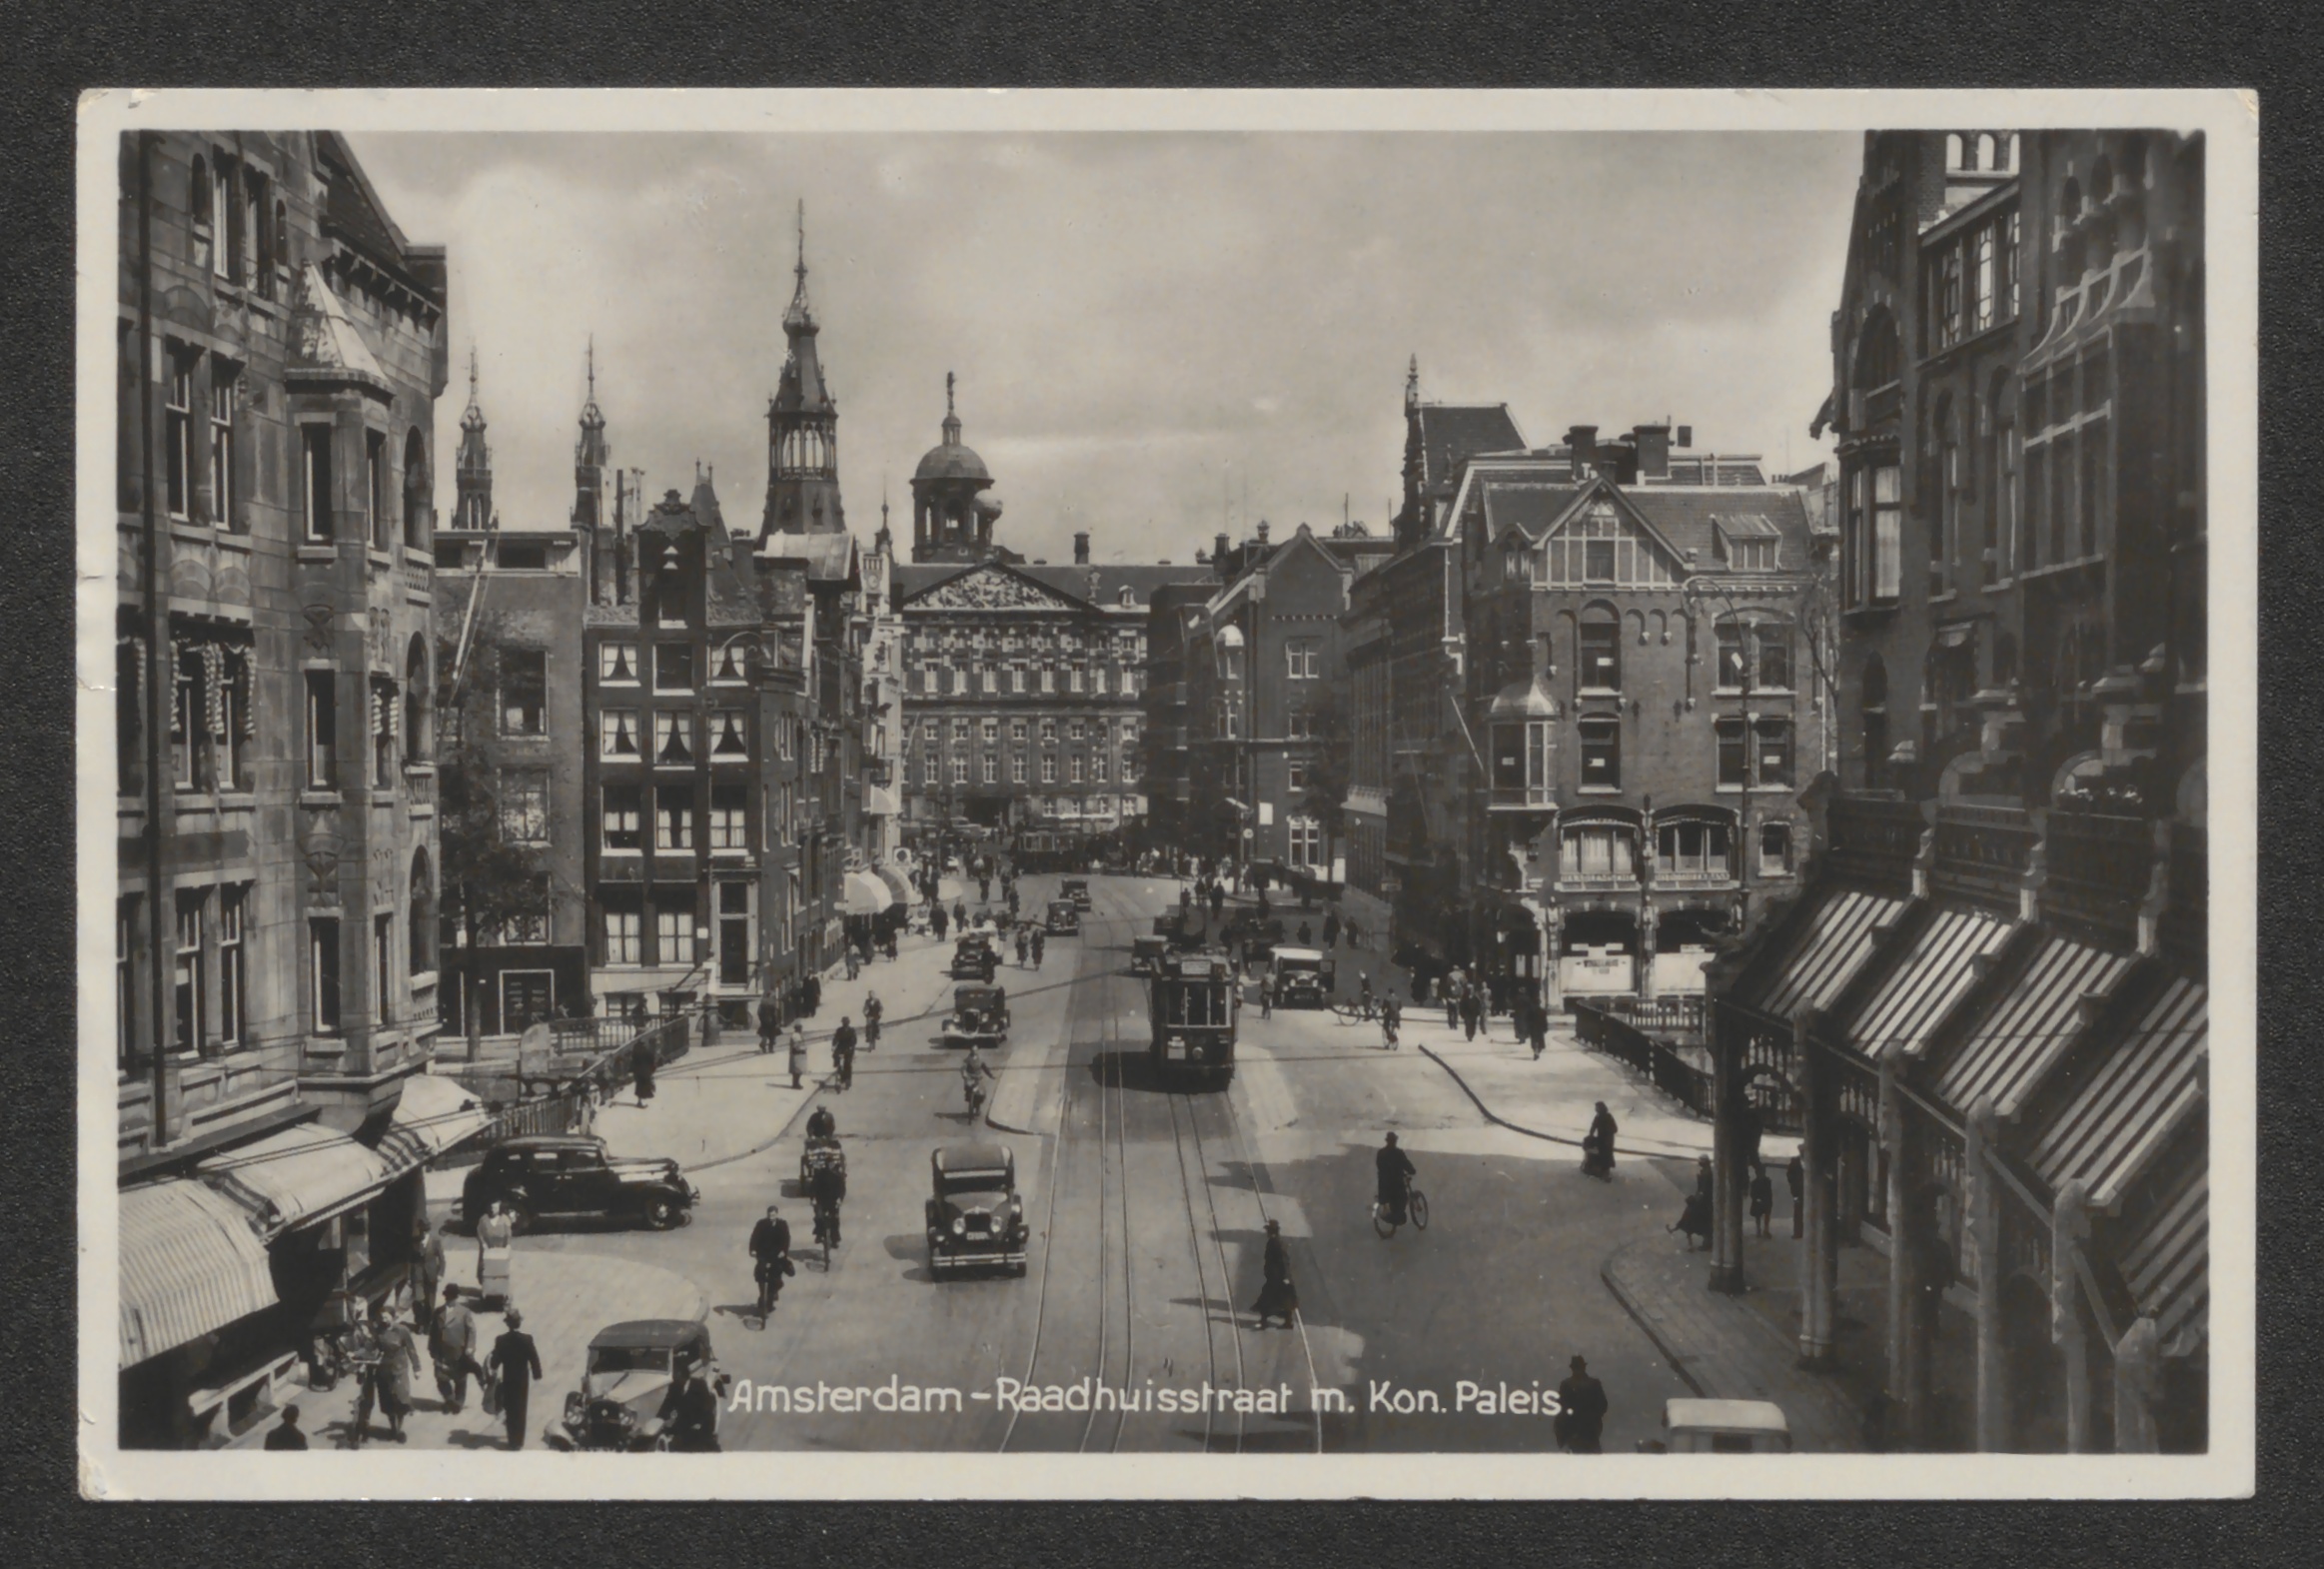Click the cyclist right of tram tracks

click(1397, 1186)
